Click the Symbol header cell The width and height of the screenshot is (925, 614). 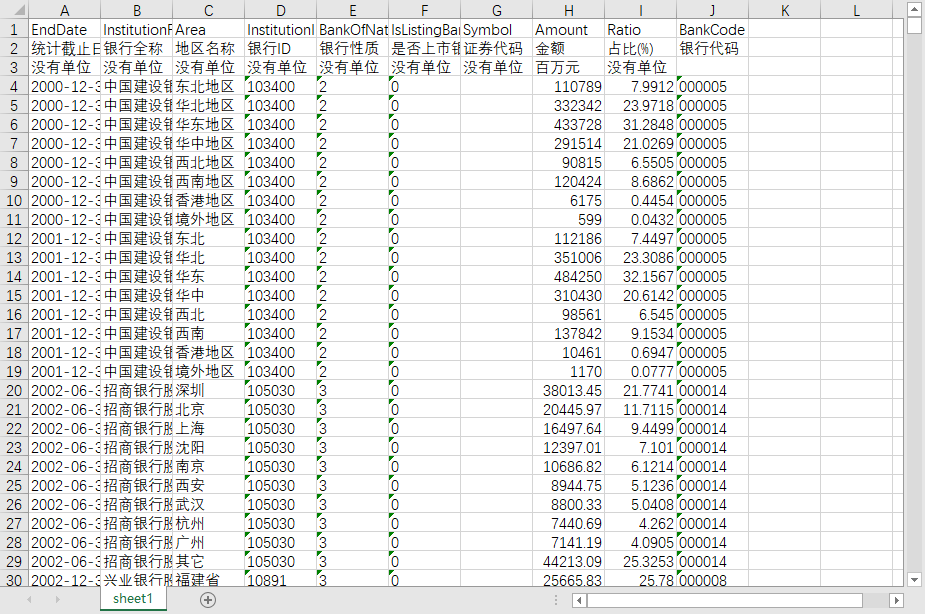pyautogui.click(x=497, y=29)
